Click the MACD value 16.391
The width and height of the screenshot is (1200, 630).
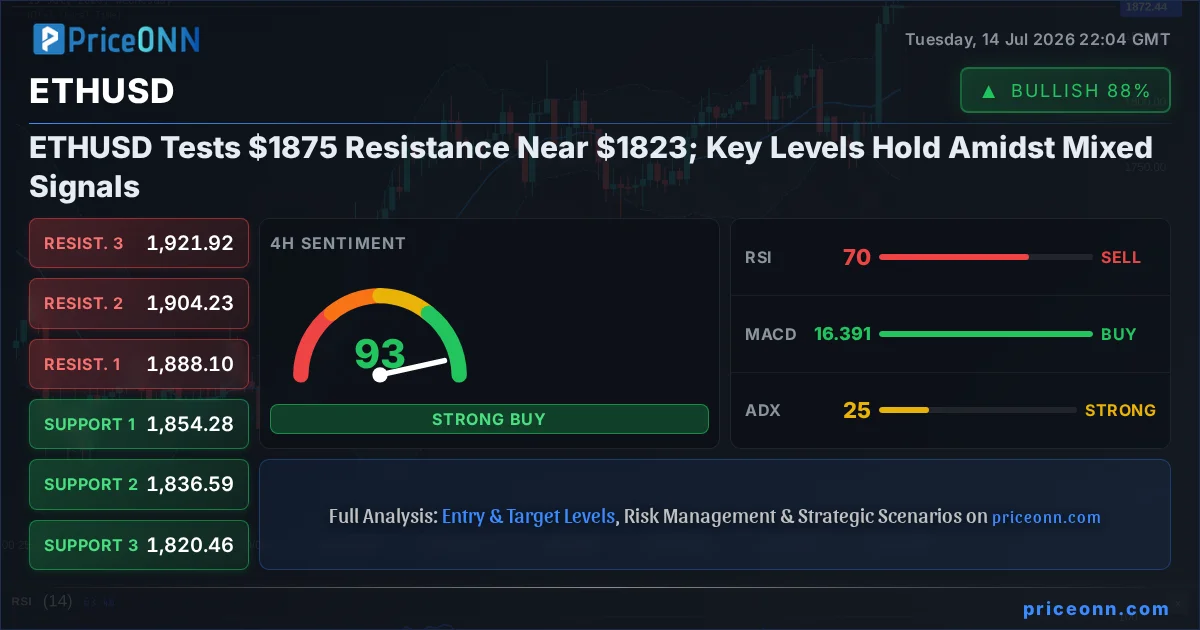842,334
